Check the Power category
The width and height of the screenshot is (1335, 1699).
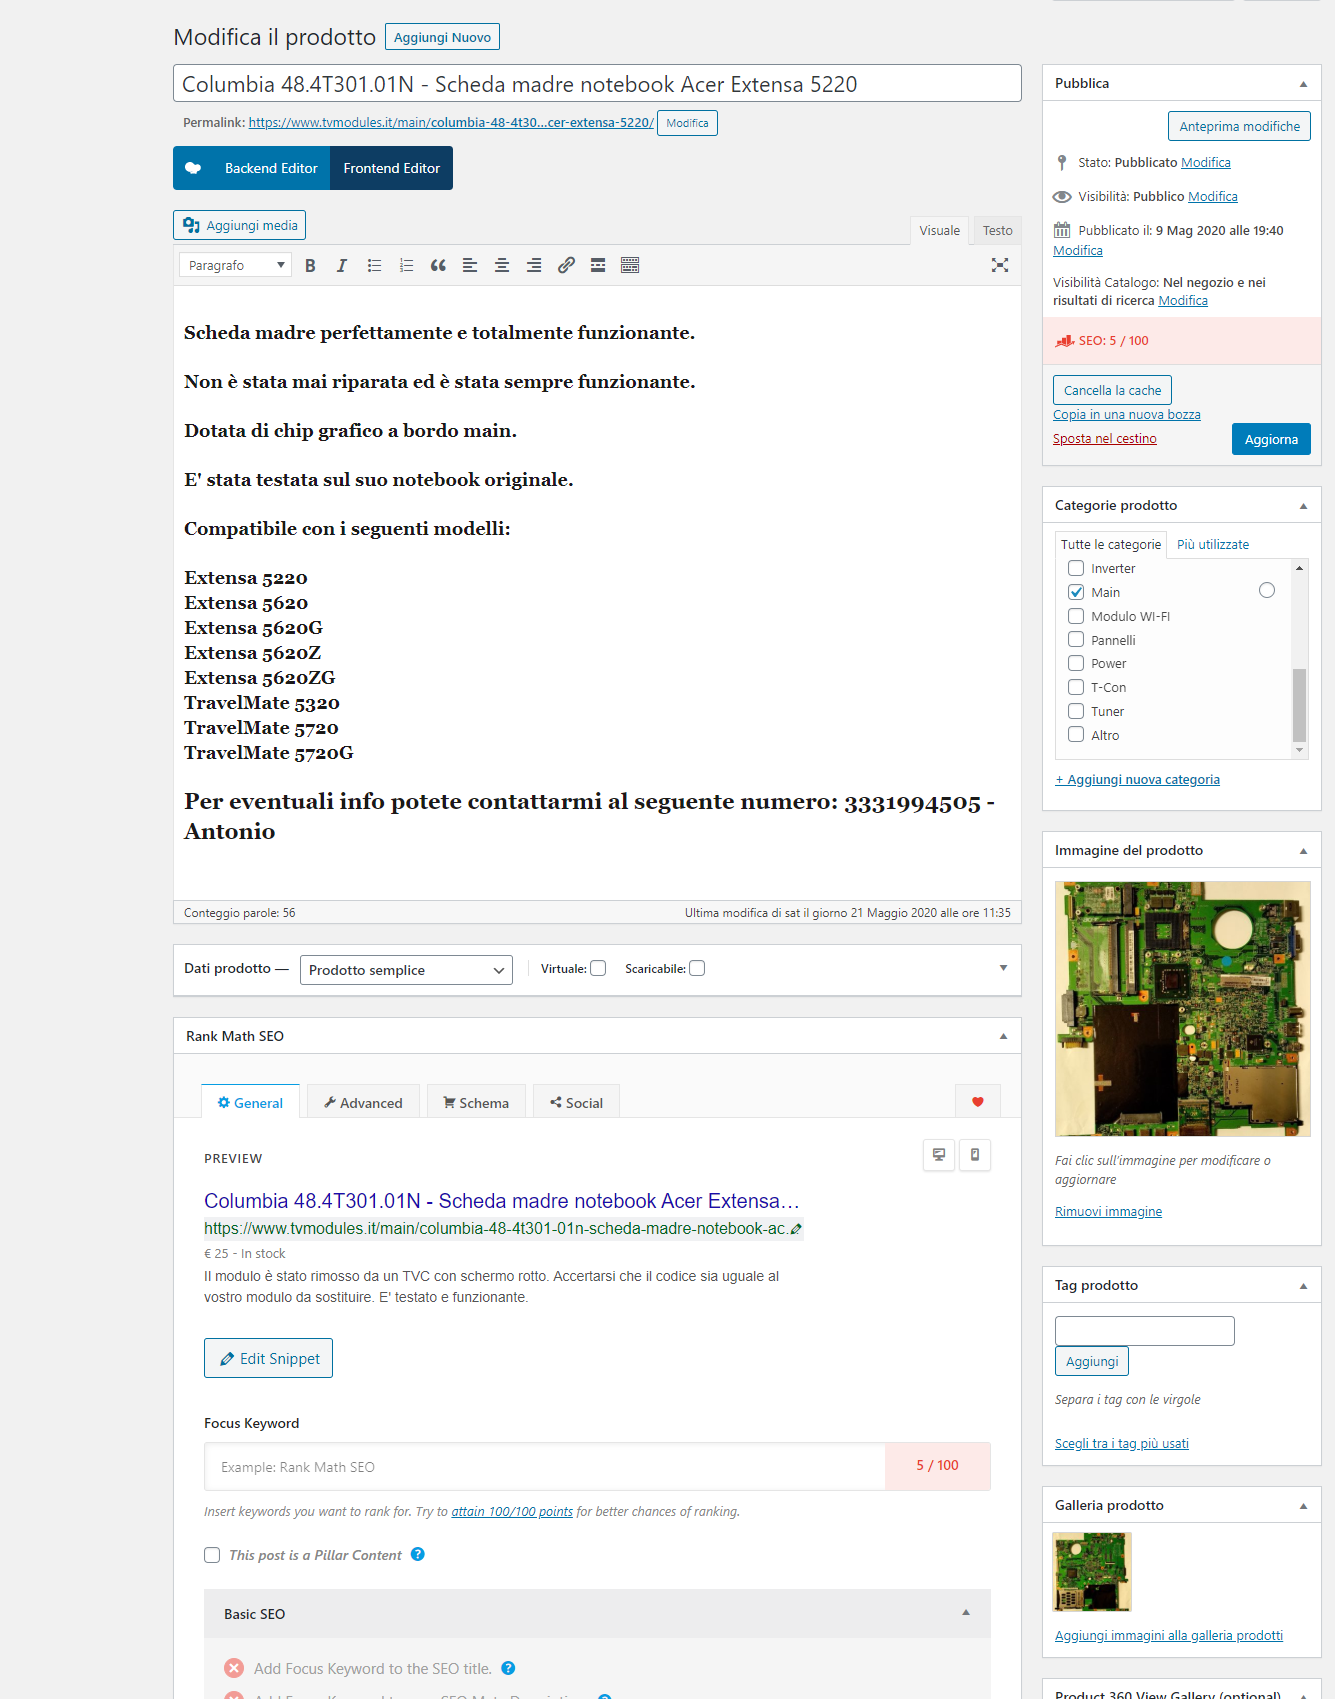click(1076, 663)
